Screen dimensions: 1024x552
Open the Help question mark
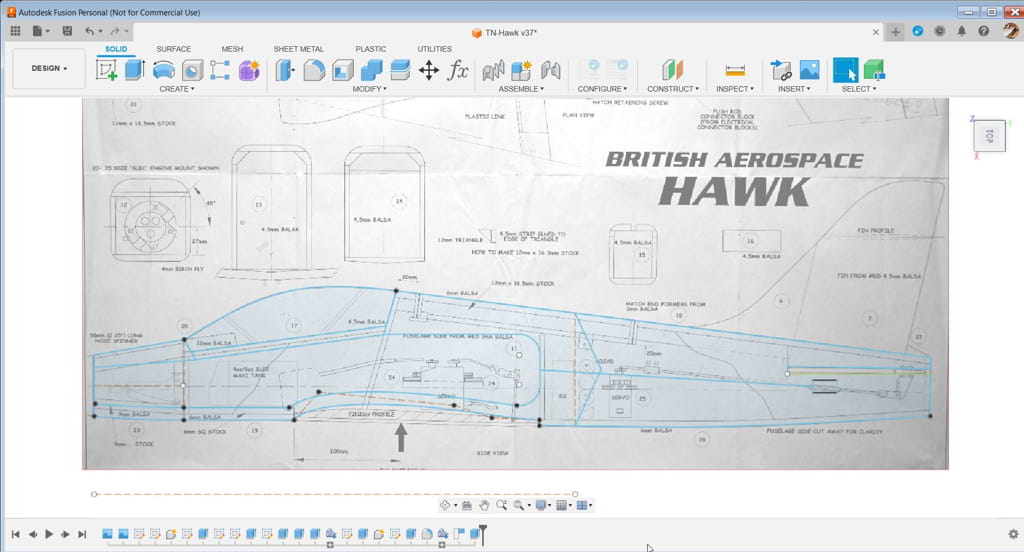pos(984,31)
